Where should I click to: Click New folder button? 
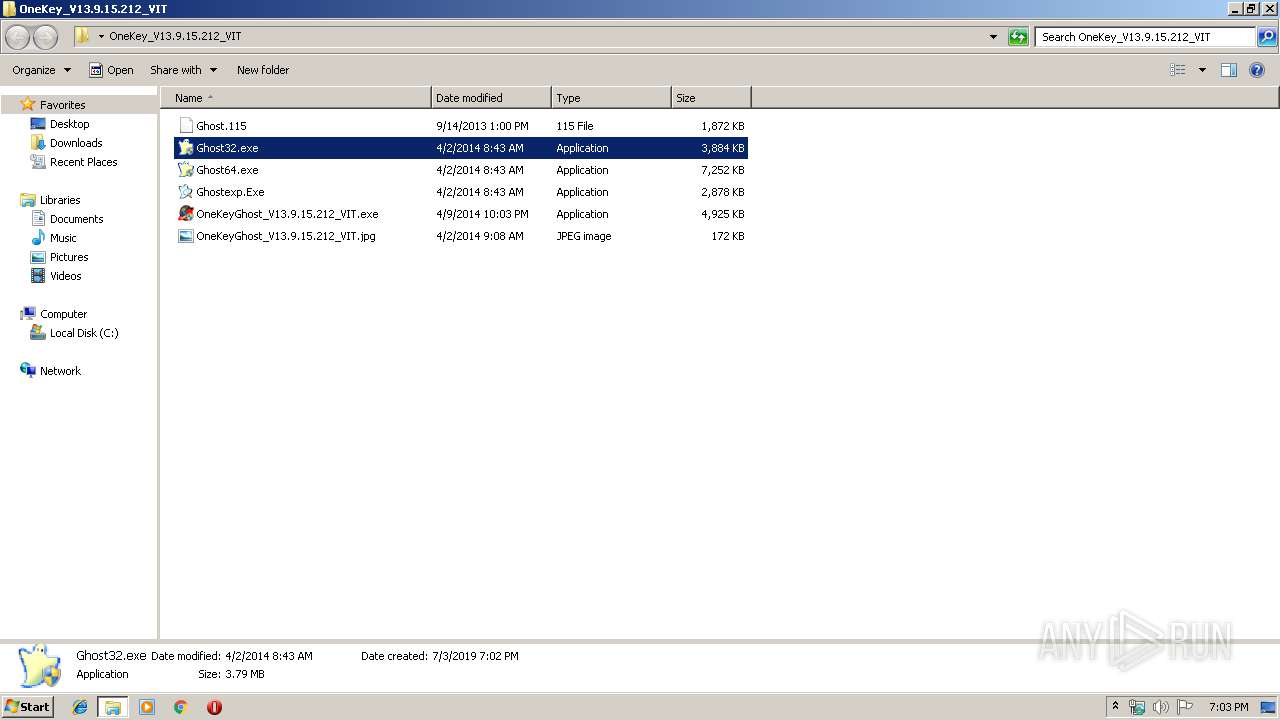(x=263, y=70)
